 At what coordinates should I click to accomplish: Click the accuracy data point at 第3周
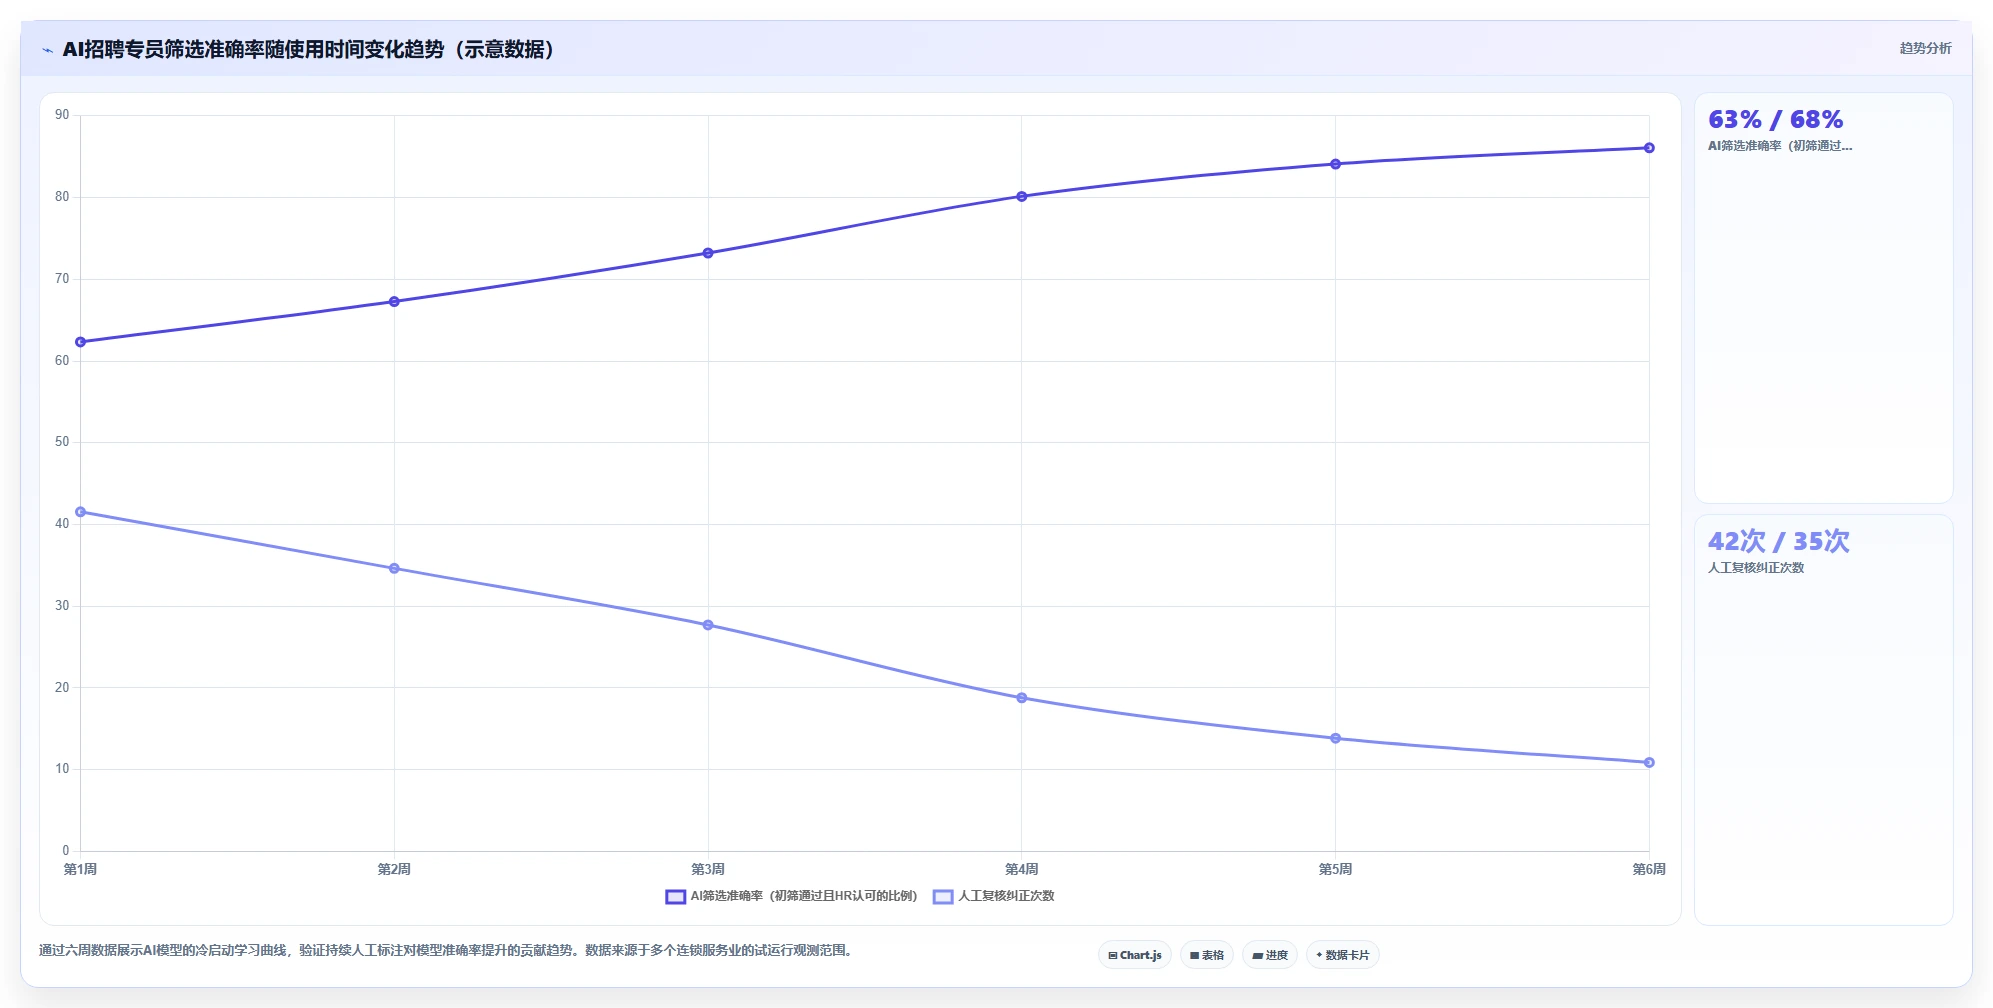(708, 253)
